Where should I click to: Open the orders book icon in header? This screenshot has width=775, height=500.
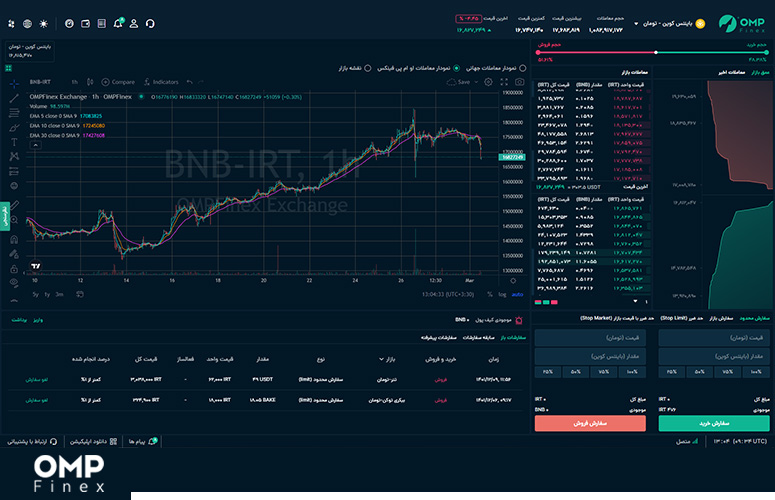(x=102, y=23)
